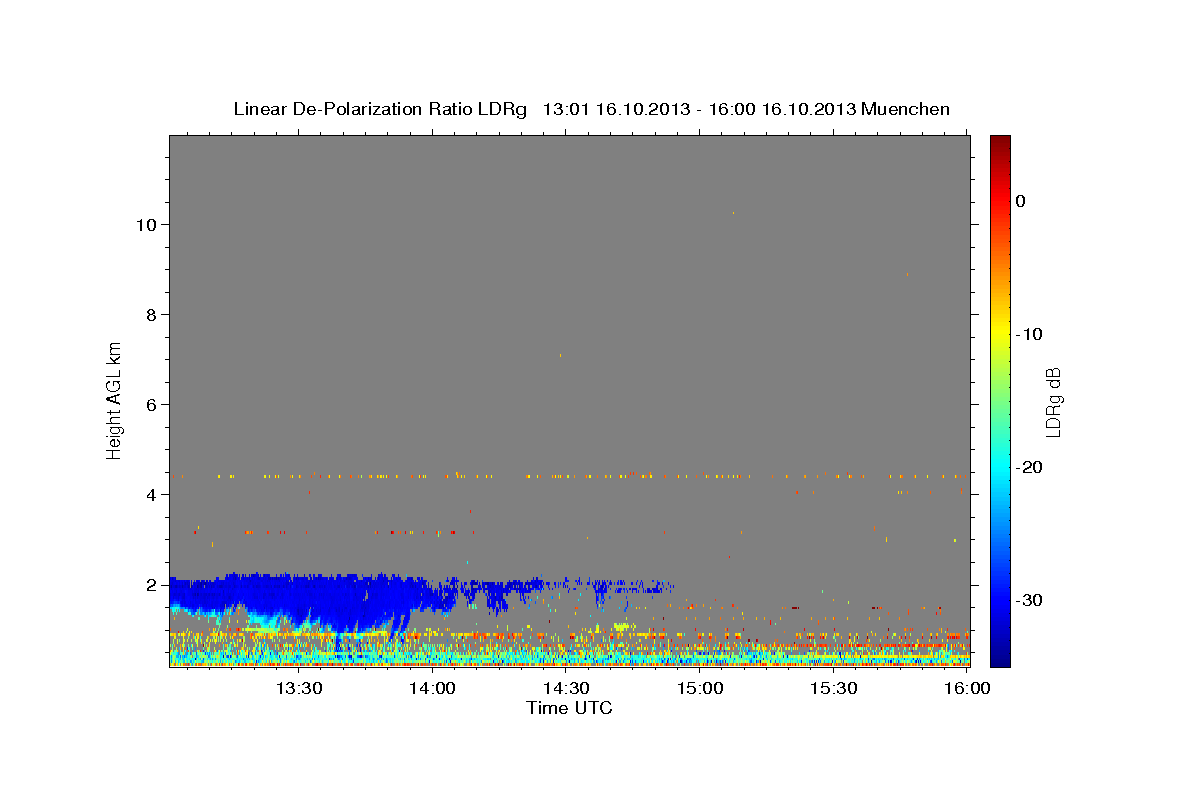Click the 14:00 time tick label
Viewport: 1200px width, 800px height.
tap(432, 688)
